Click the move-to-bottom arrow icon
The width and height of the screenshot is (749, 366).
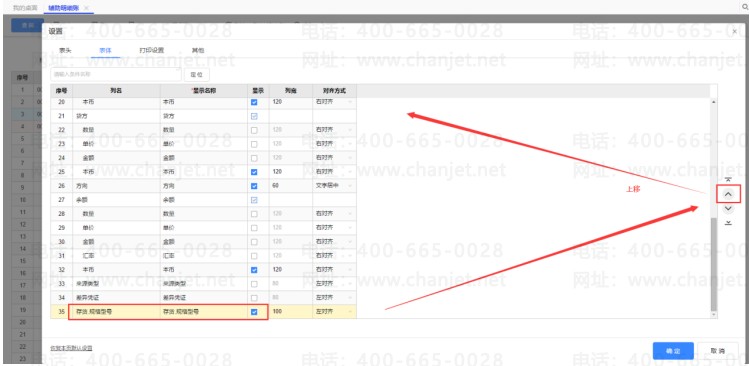(x=728, y=223)
